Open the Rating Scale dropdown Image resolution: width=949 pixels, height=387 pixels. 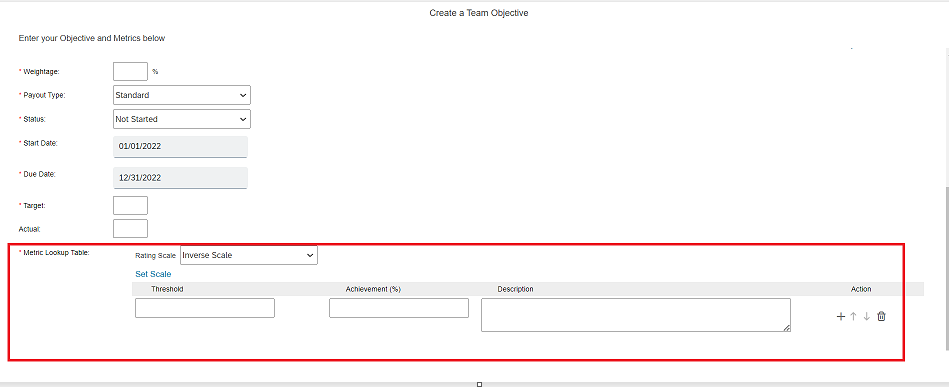tap(249, 256)
